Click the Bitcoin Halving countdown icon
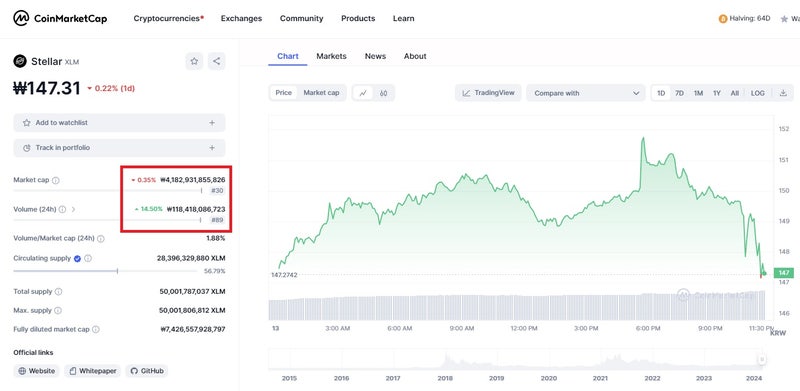This screenshot has height=391, width=800. point(722,19)
